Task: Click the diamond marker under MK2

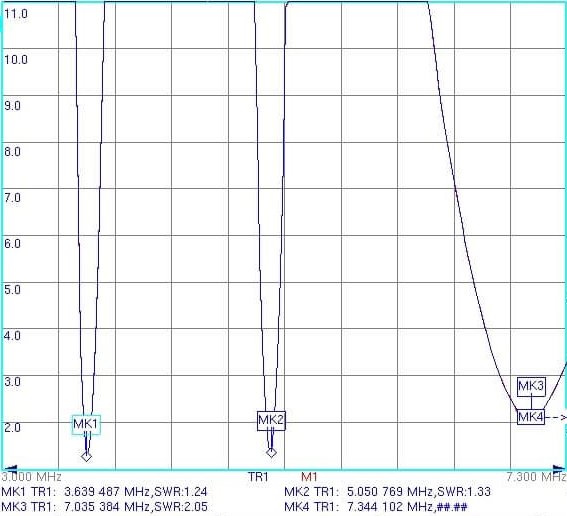Action: 271,453
